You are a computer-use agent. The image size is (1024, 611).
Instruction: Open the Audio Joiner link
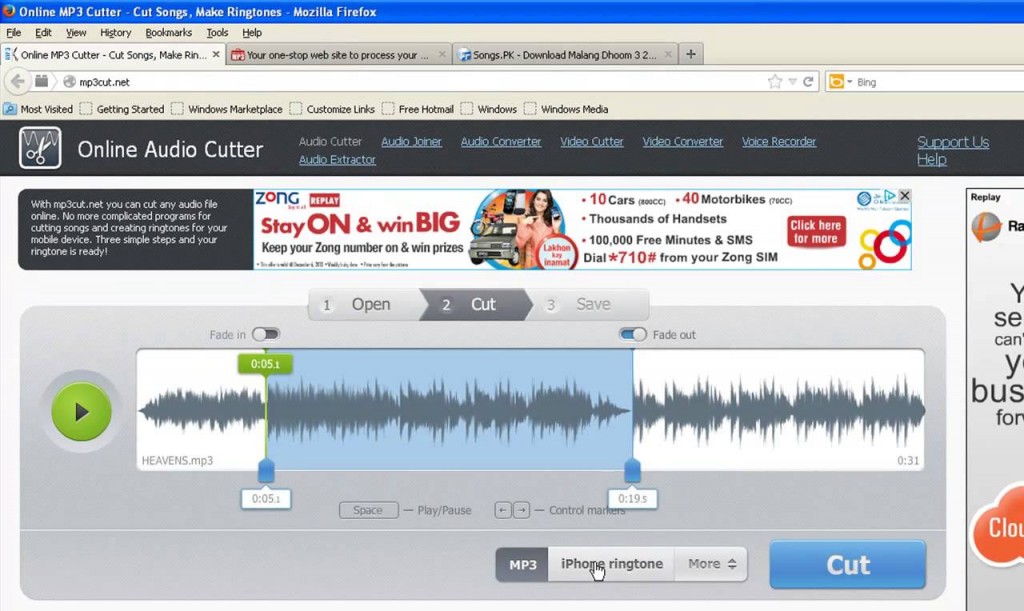pyautogui.click(x=411, y=141)
